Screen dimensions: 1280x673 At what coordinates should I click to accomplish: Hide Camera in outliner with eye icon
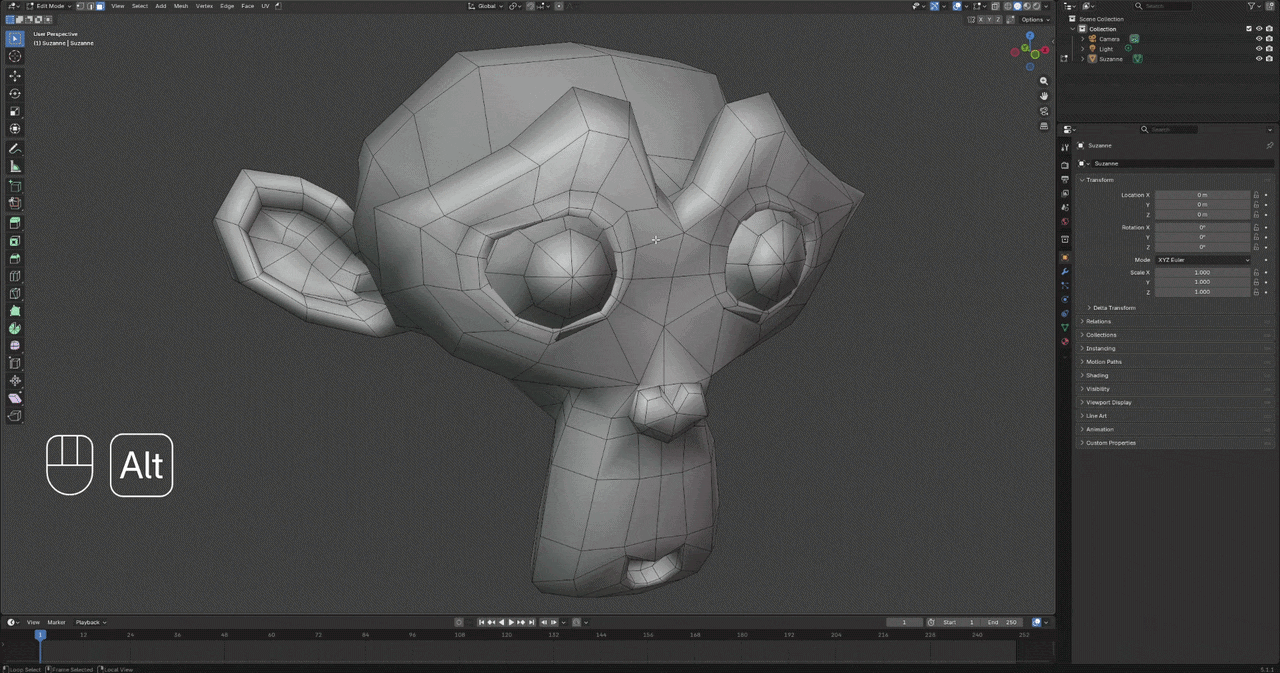(x=1259, y=39)
